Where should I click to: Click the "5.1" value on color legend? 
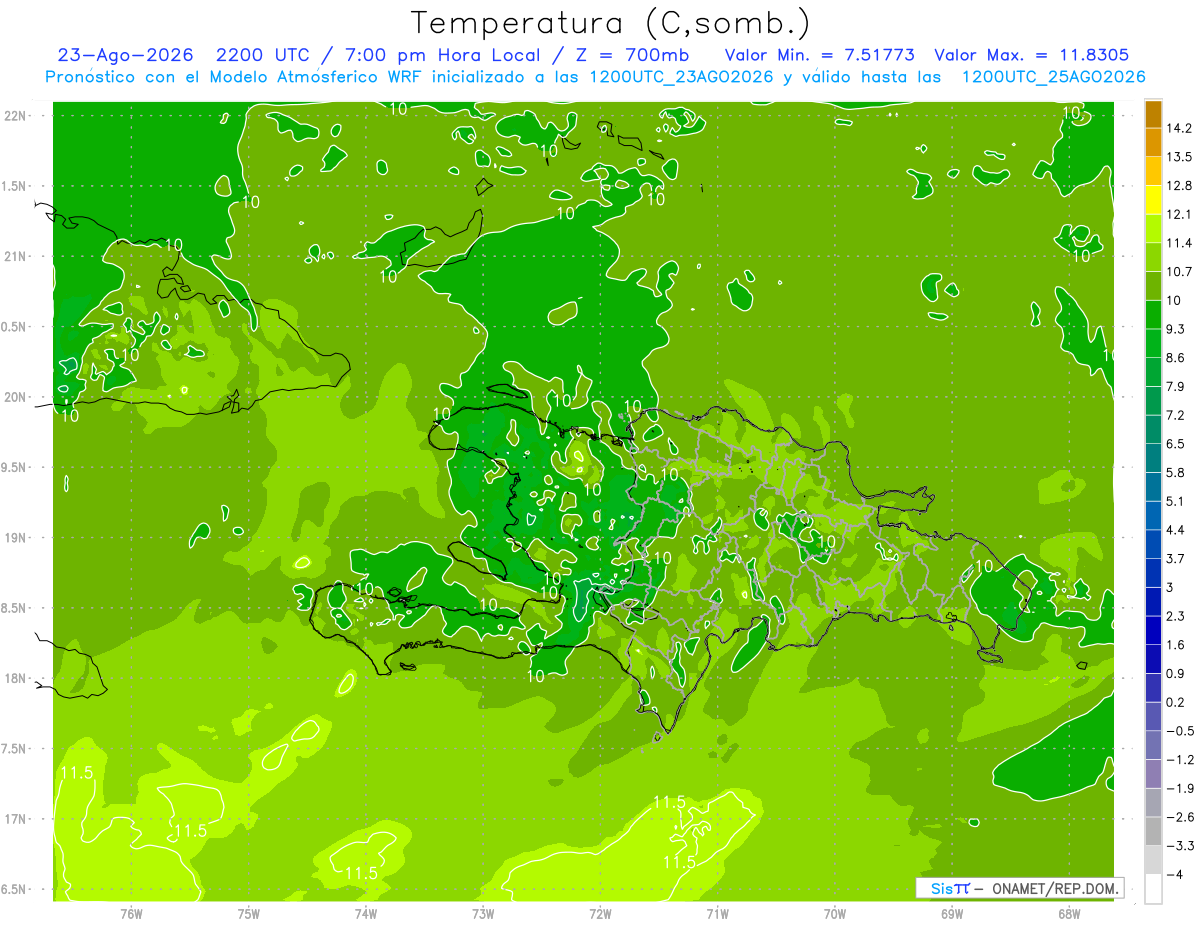(1177, 501)
